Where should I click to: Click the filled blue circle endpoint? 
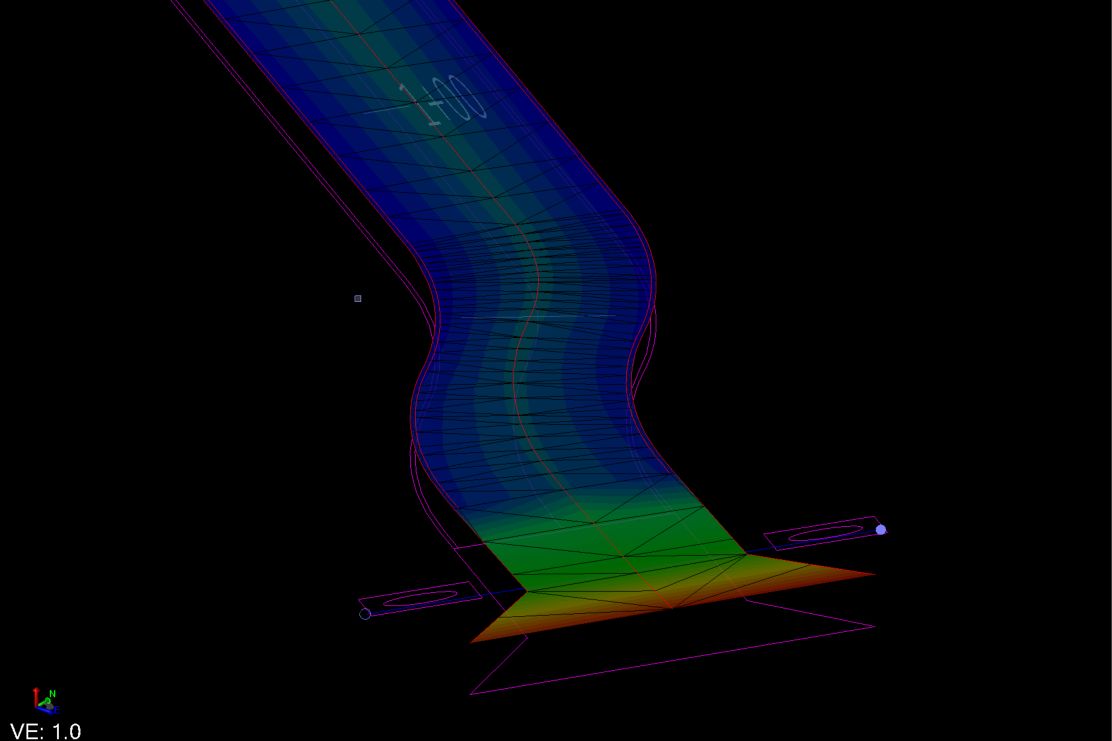(881, 530)
